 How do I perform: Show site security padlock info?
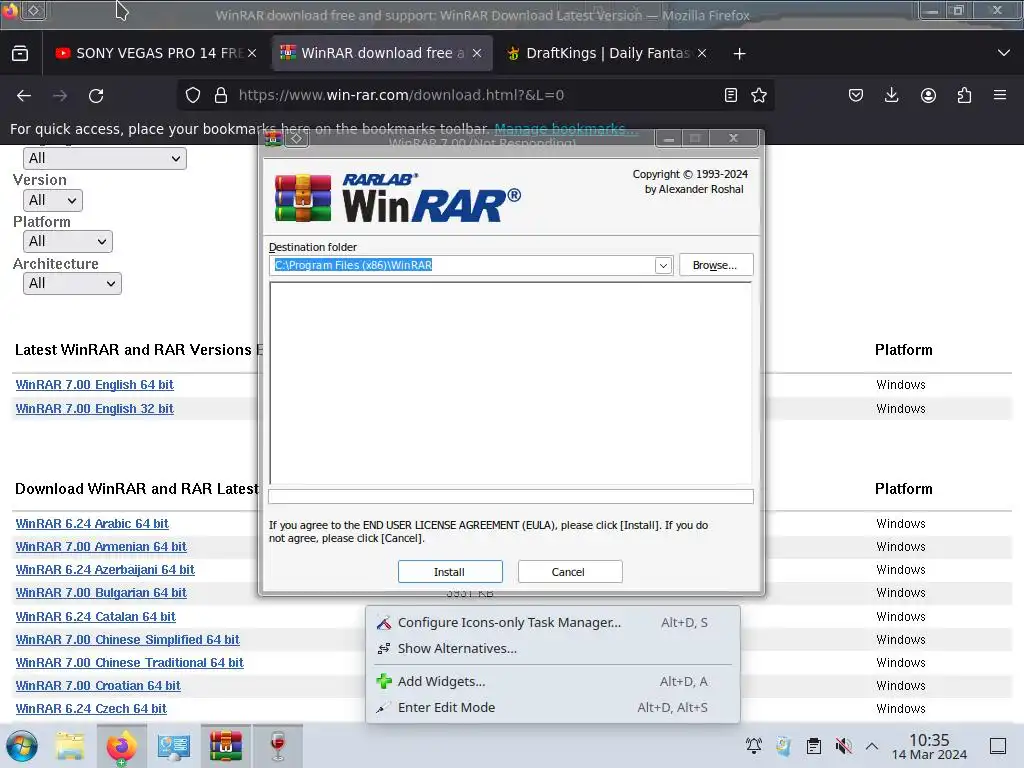(221, 95)
